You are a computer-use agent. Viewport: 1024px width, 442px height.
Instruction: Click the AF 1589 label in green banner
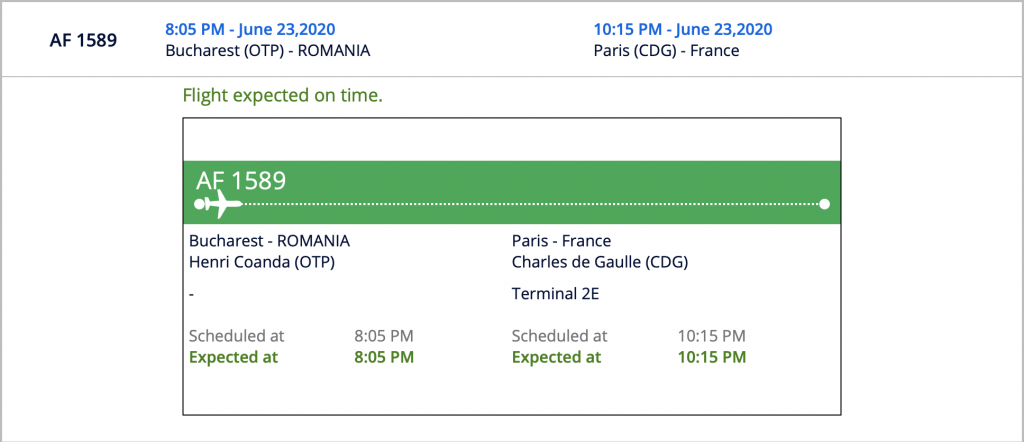pyautogui.click(x=241, y=180)
